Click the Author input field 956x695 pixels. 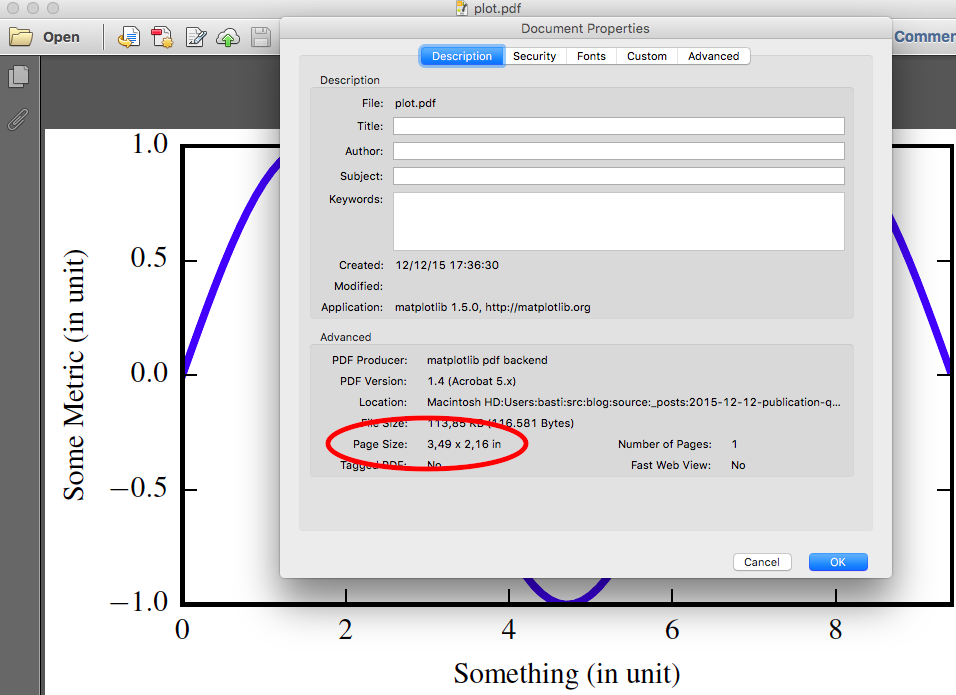click(618, 151)
